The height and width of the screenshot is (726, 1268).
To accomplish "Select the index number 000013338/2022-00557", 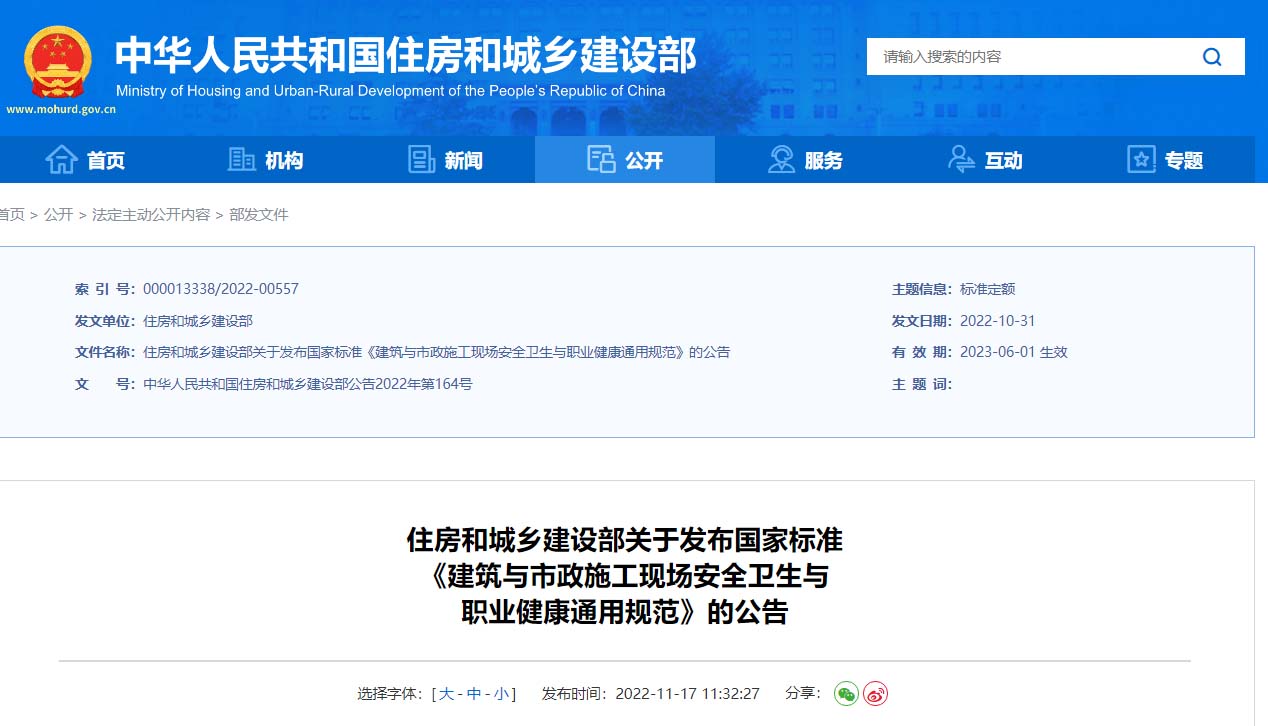I will [x=221, y=289].
